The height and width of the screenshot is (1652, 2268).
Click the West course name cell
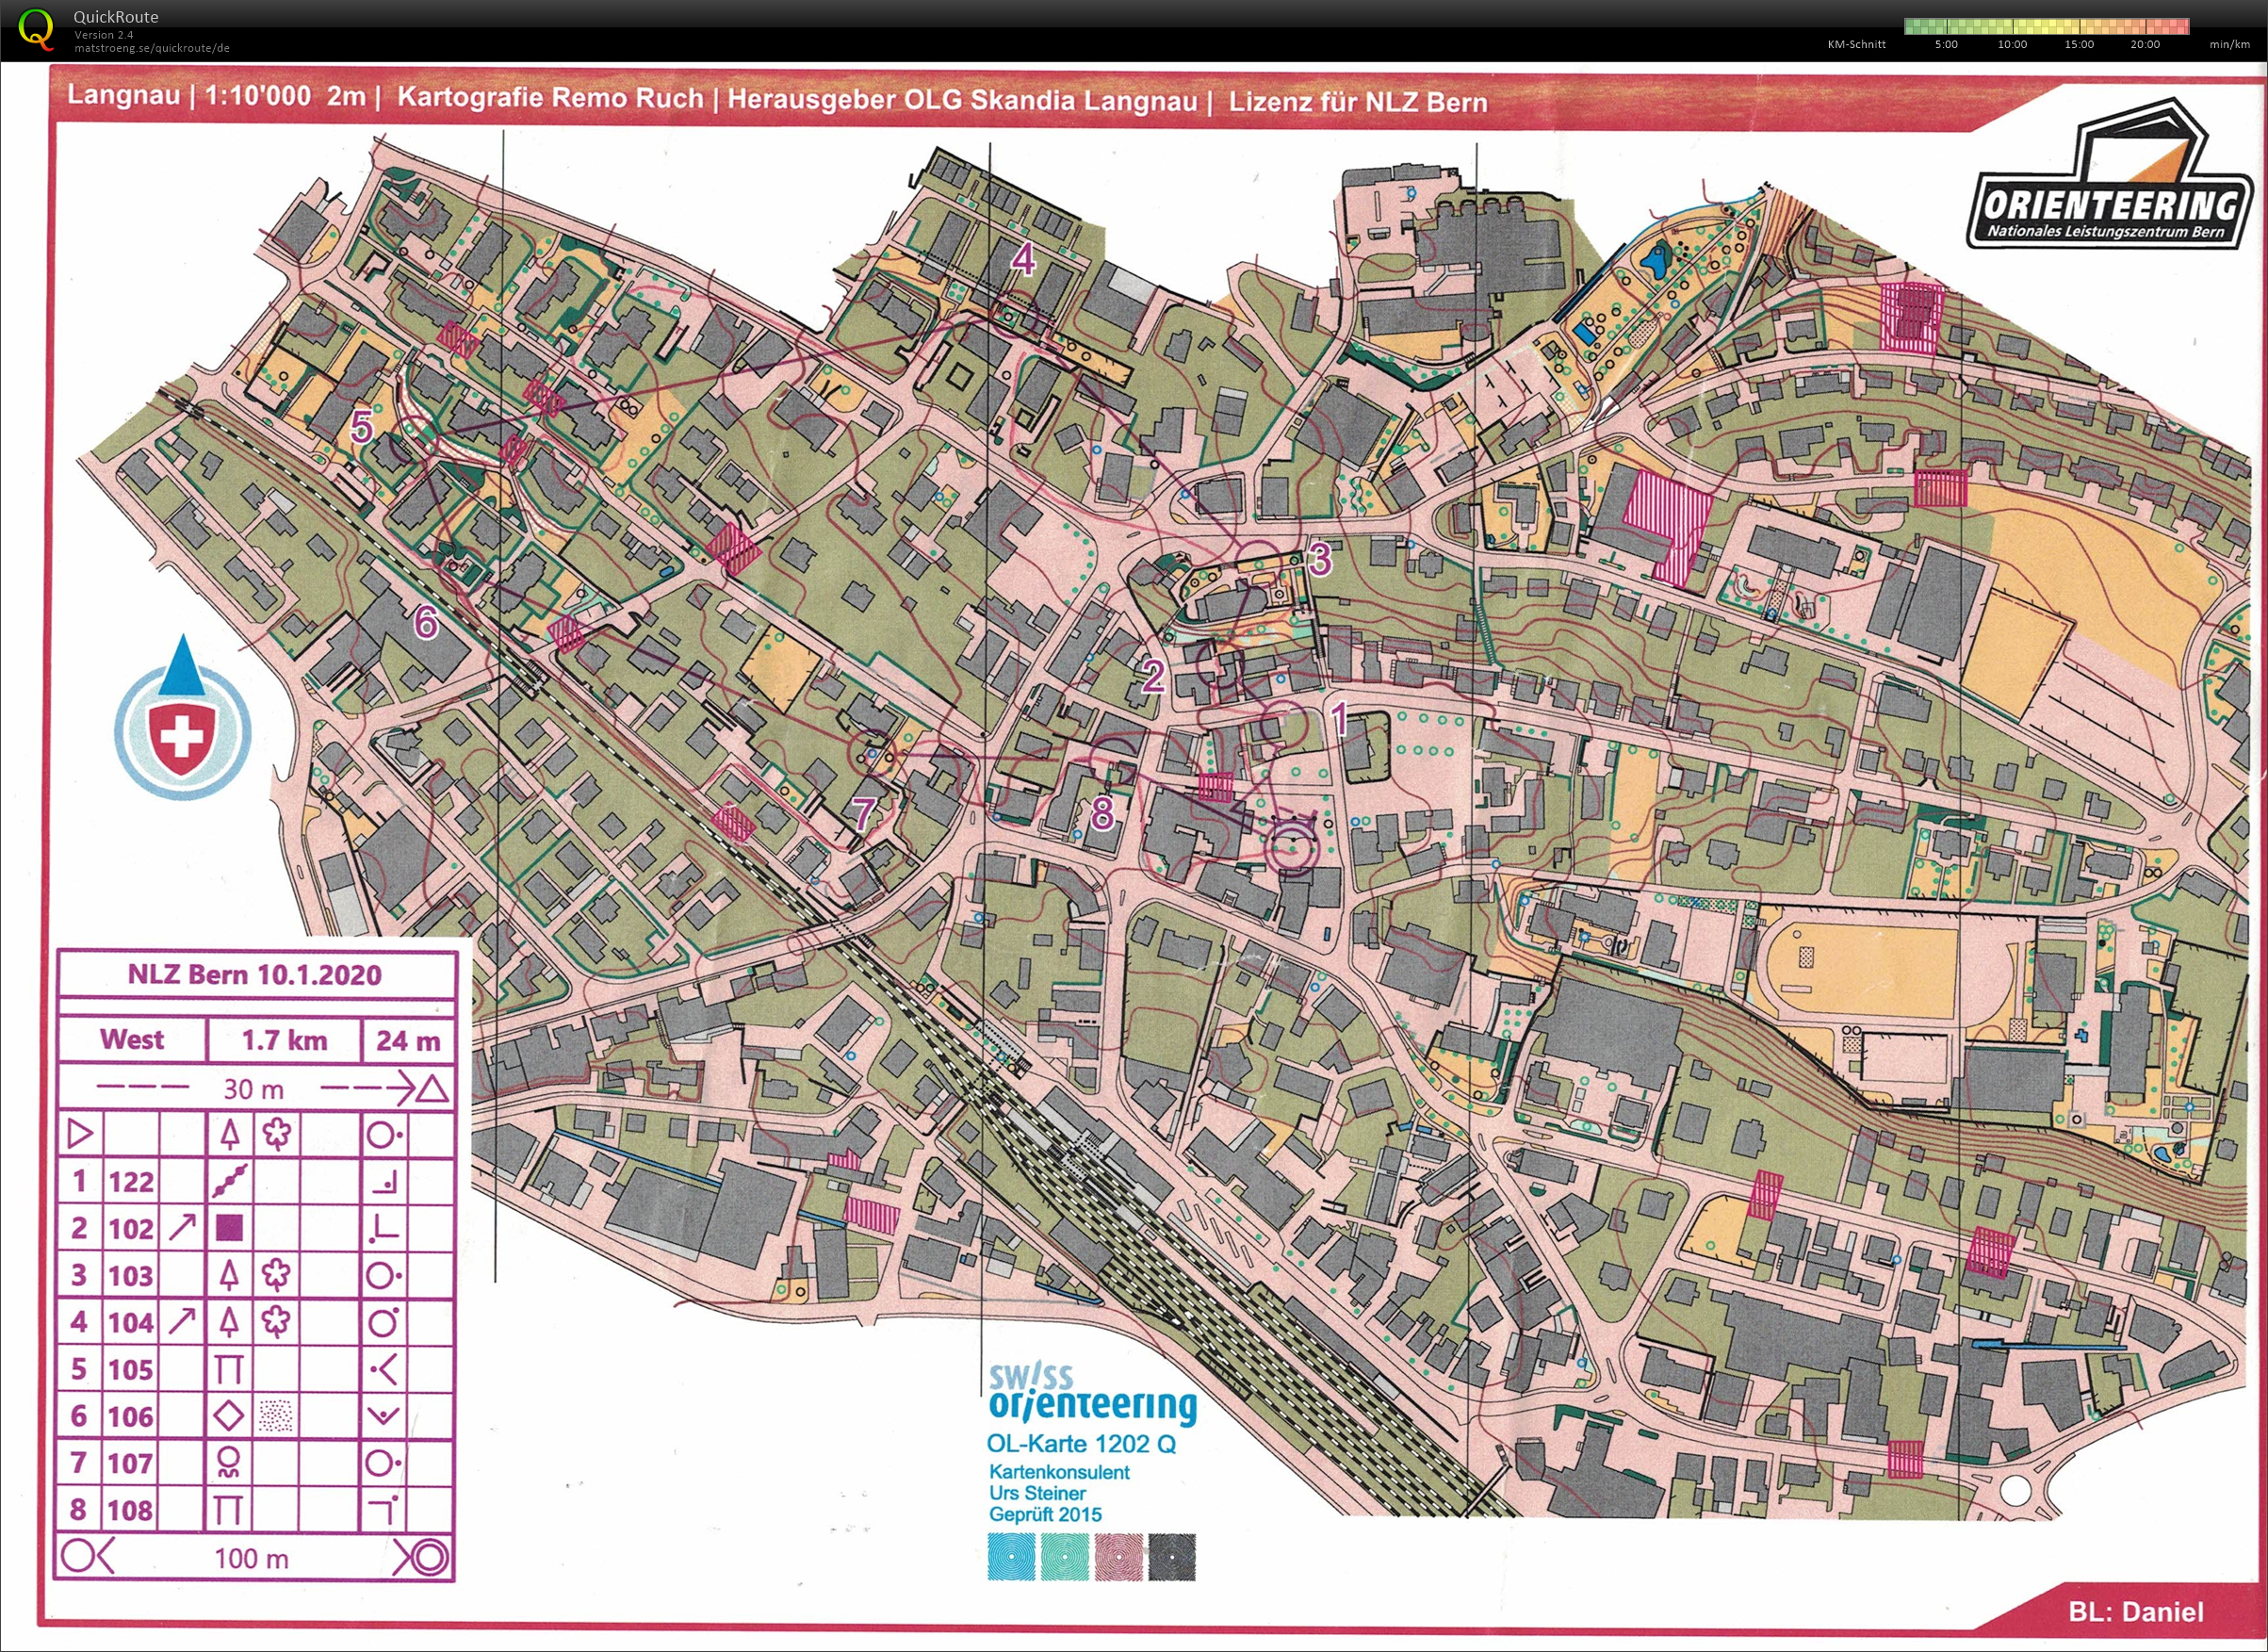(x=132, y=1040)
